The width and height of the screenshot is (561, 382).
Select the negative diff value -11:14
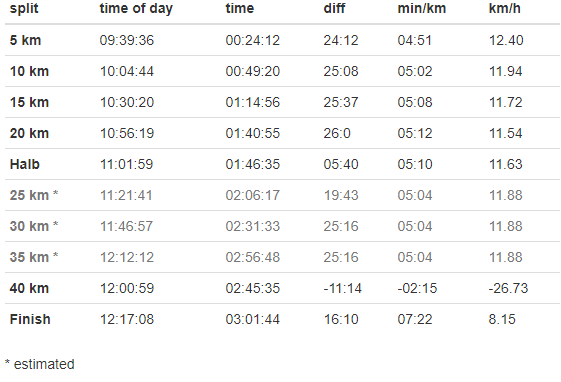[x=342, y=288]
